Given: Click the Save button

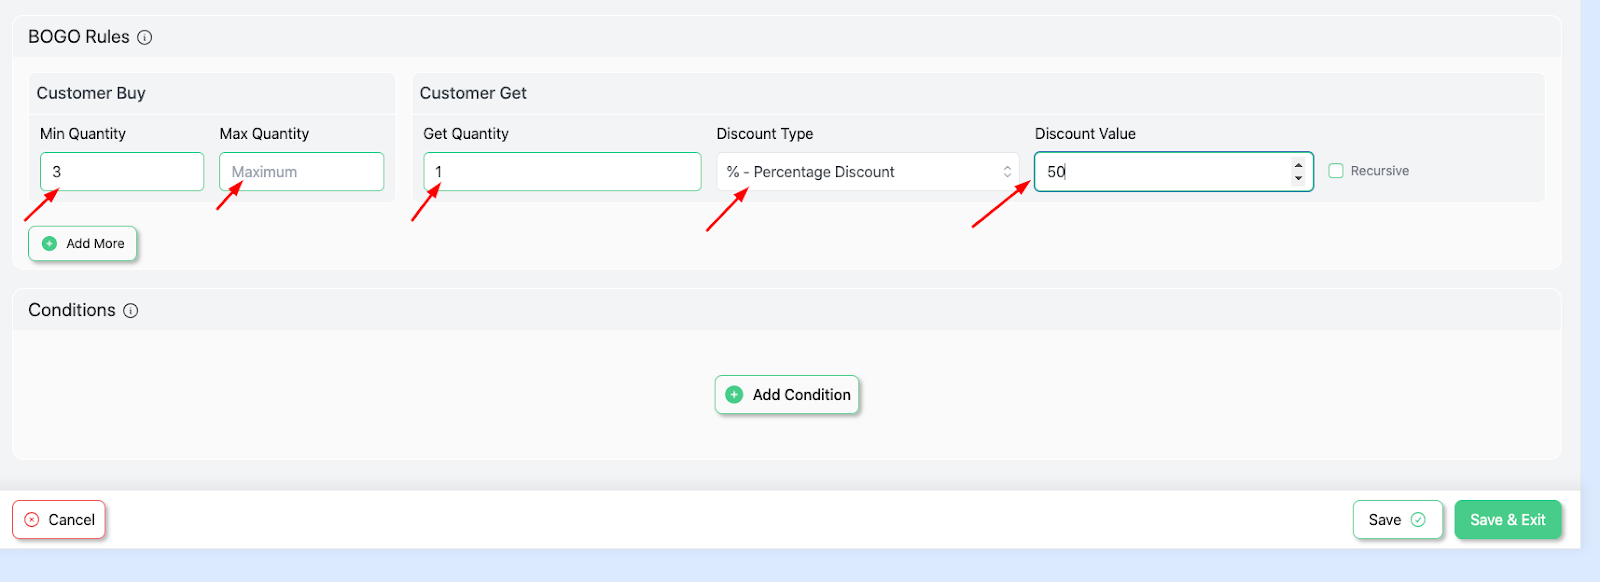Looking at the screenshot, I should pyautogui.click(x=1398, y=520).
